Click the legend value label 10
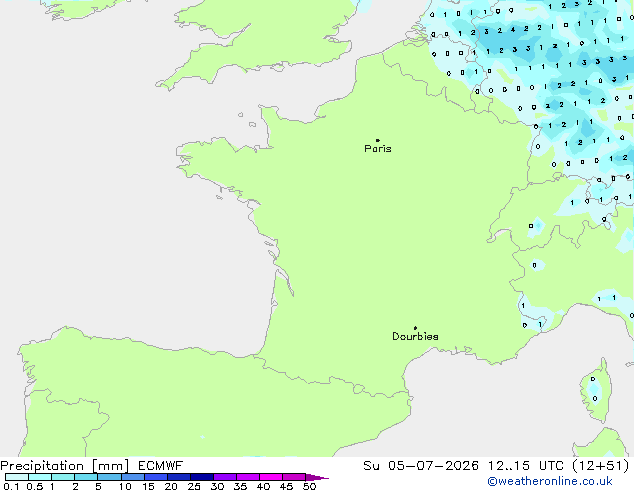Screen dimensions: 634x490 [125, 486]
